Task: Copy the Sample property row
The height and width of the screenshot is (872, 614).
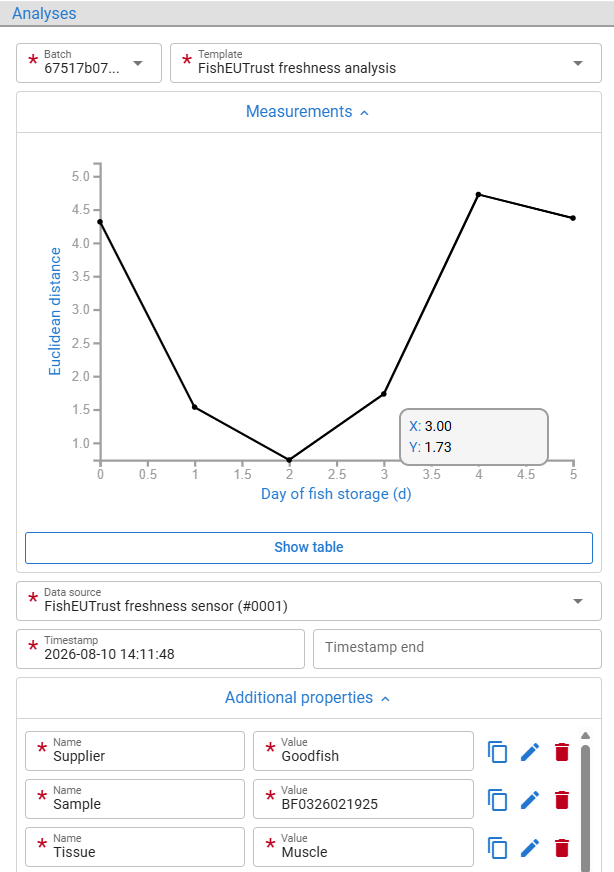Action: coord(497,800)
